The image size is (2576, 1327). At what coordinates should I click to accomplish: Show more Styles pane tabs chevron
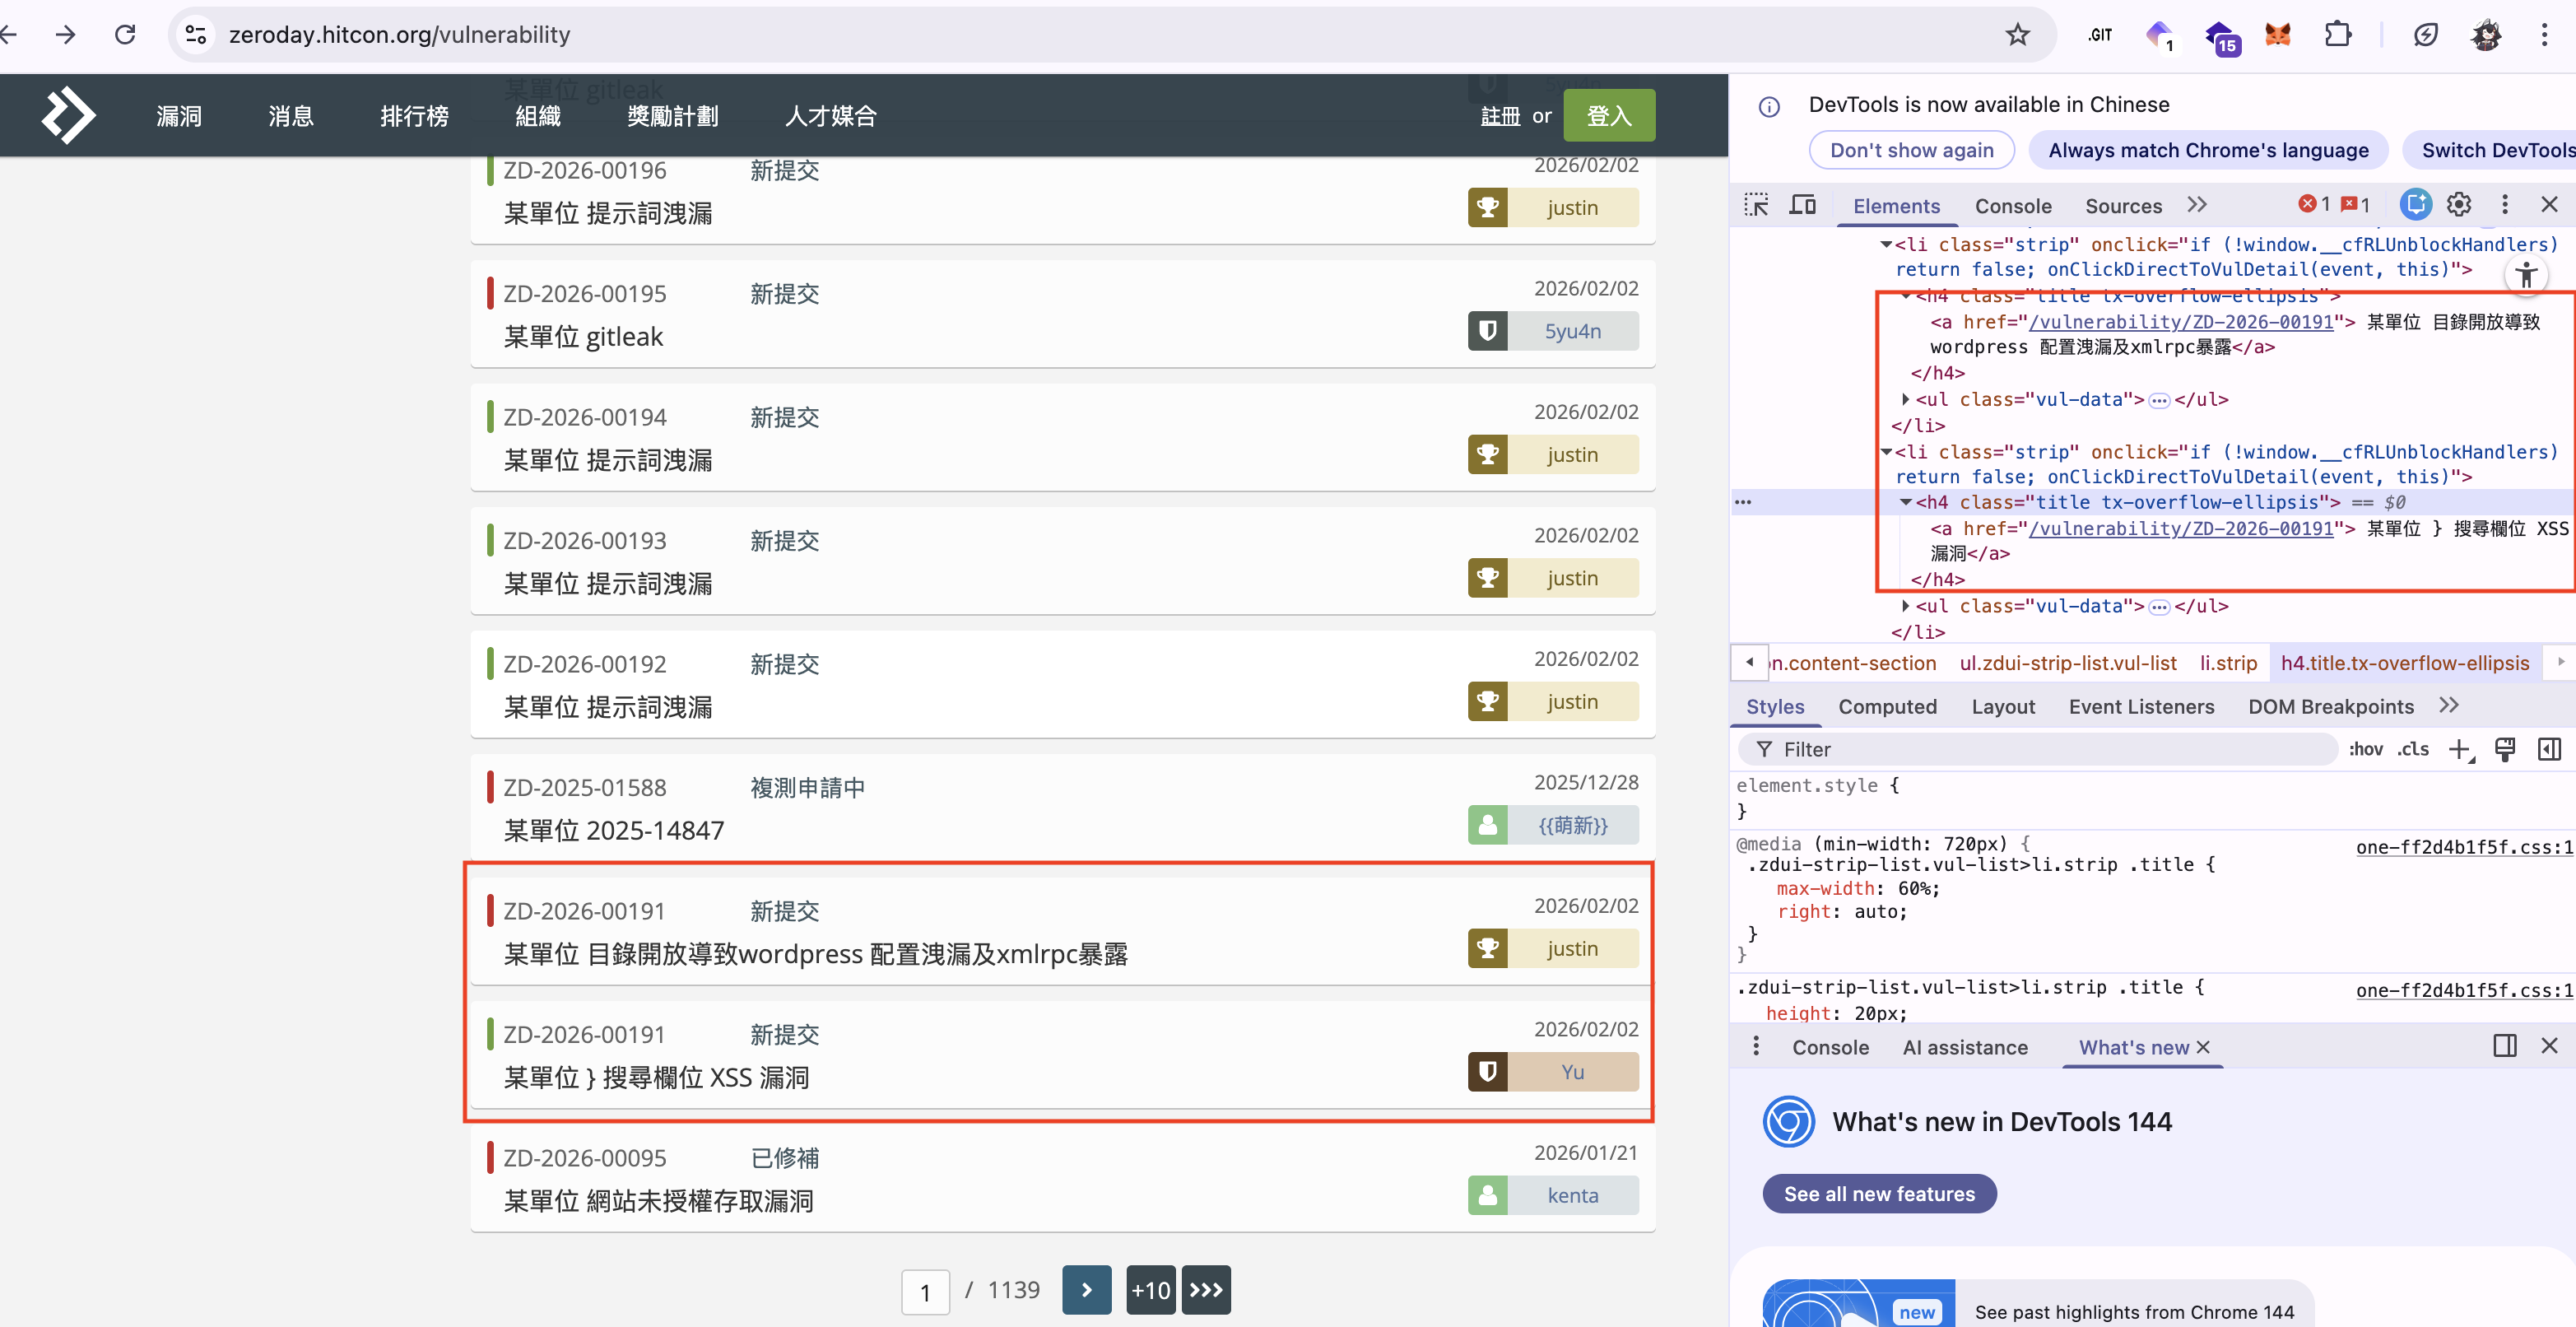pos(2448,706)
